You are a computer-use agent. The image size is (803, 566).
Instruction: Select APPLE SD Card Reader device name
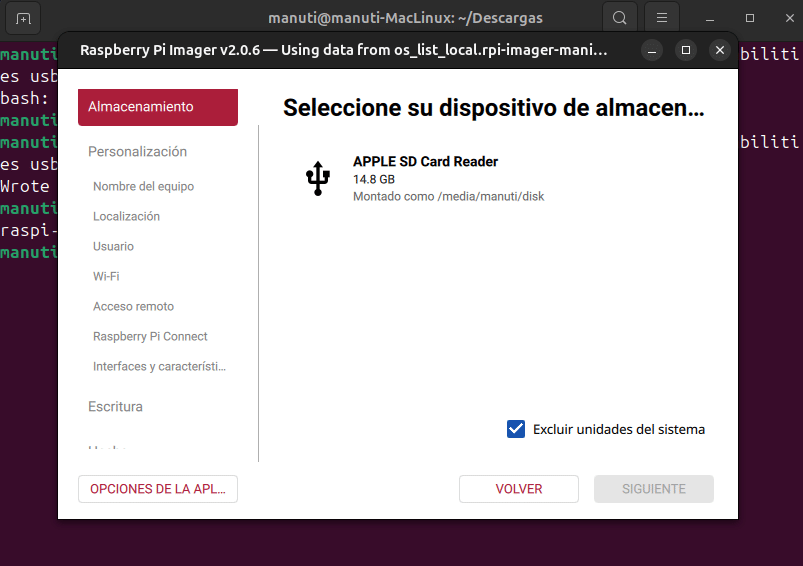point(425,161)
